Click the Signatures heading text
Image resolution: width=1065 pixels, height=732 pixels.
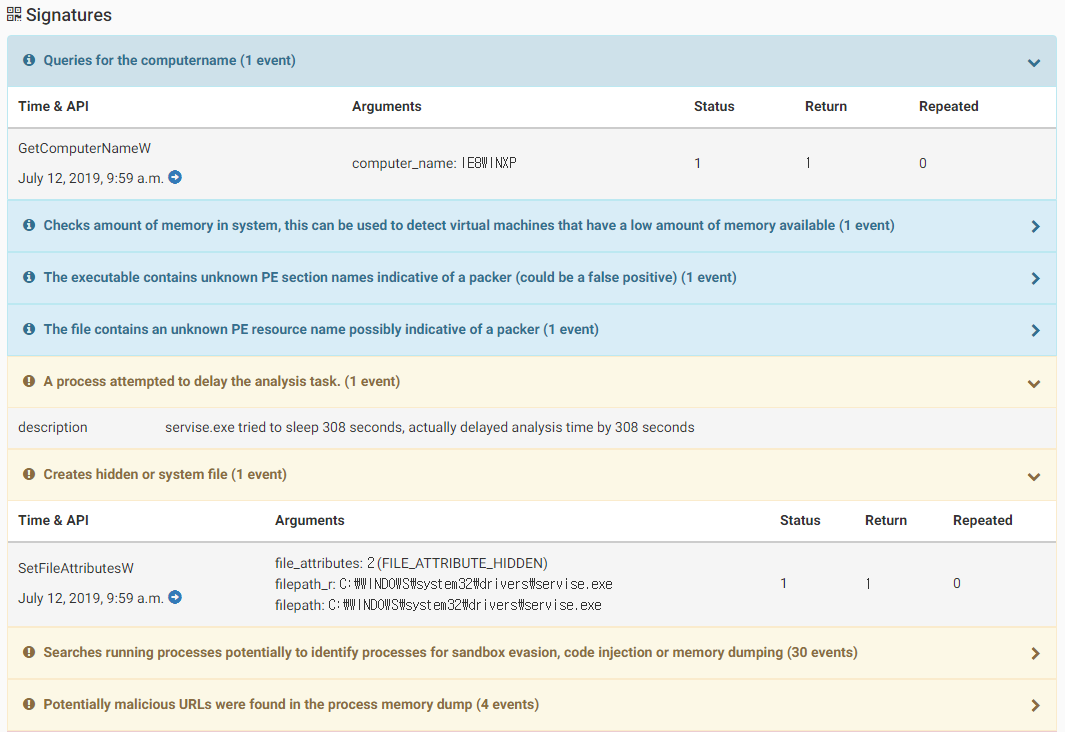click(69, 15)
